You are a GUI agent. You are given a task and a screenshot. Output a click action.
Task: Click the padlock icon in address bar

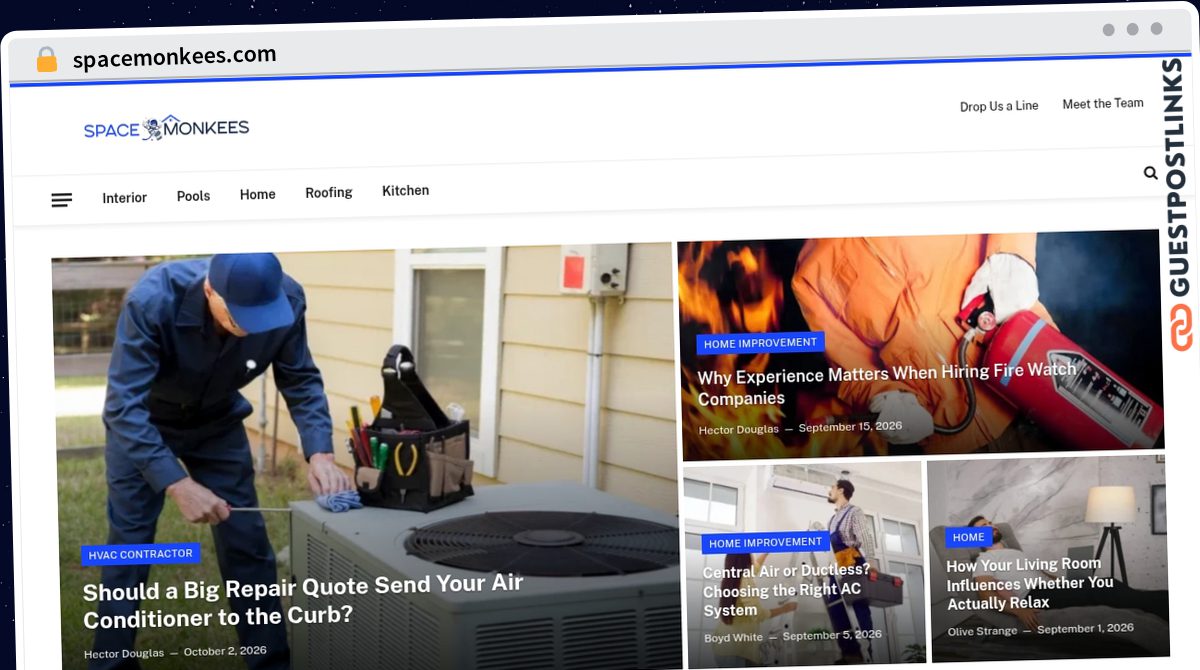tap(47, 59)
